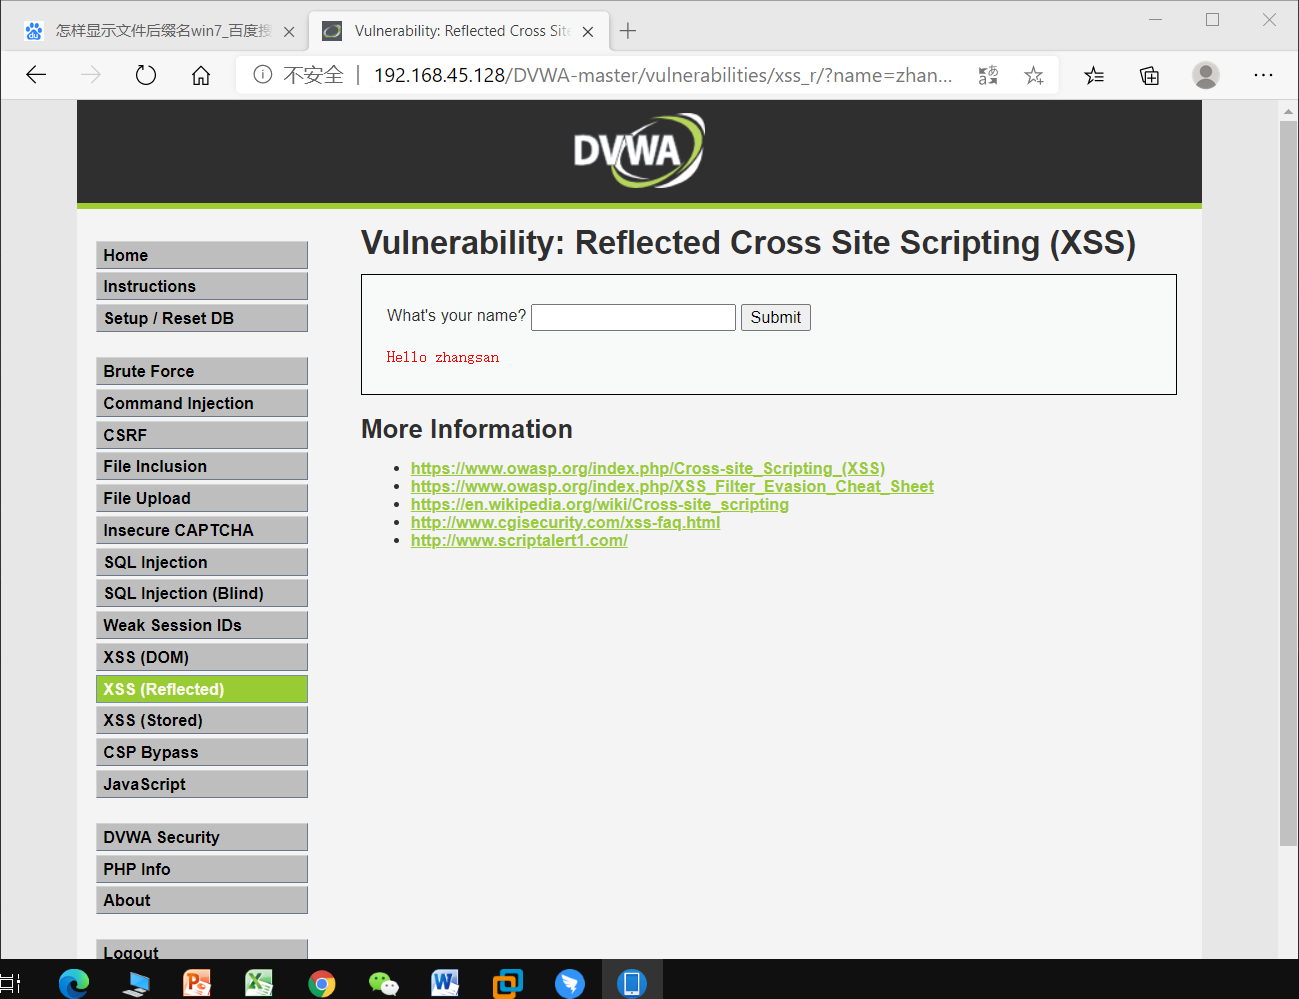The image size is (1299, 999).
Task: Click the DVWA logo
Action: coord(639,151)
